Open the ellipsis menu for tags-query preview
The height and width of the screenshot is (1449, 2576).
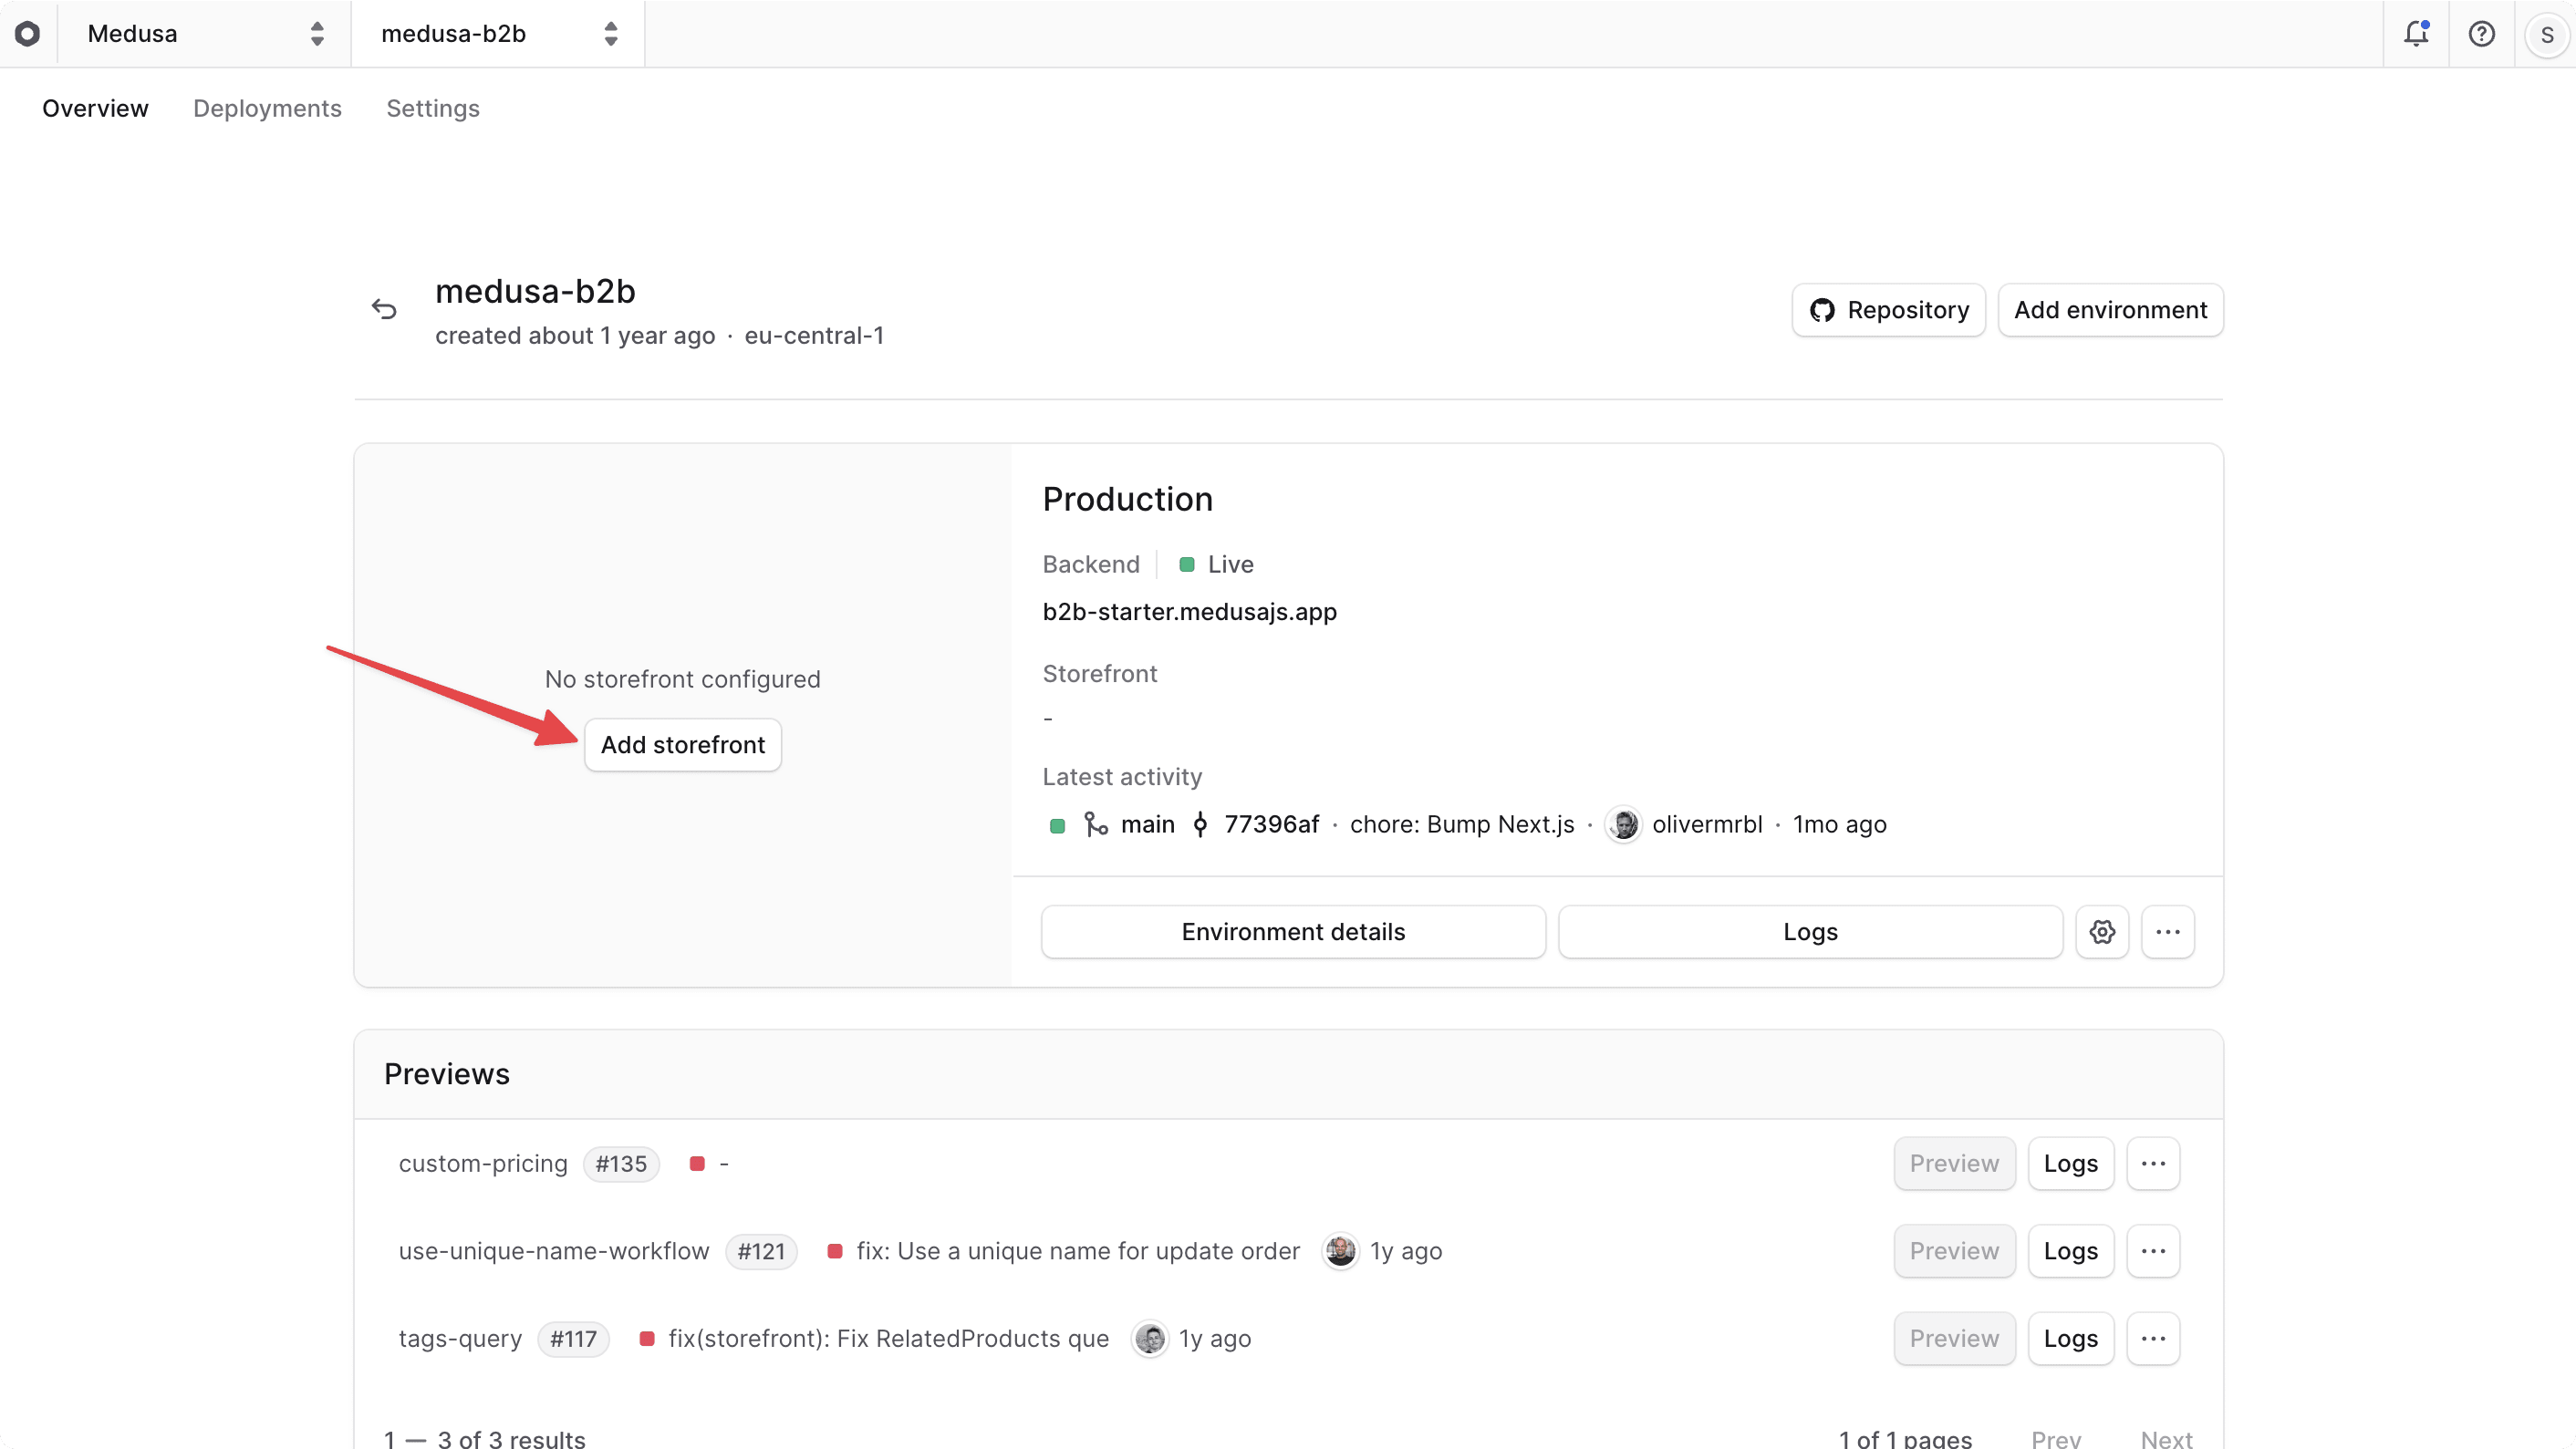2154,1338
